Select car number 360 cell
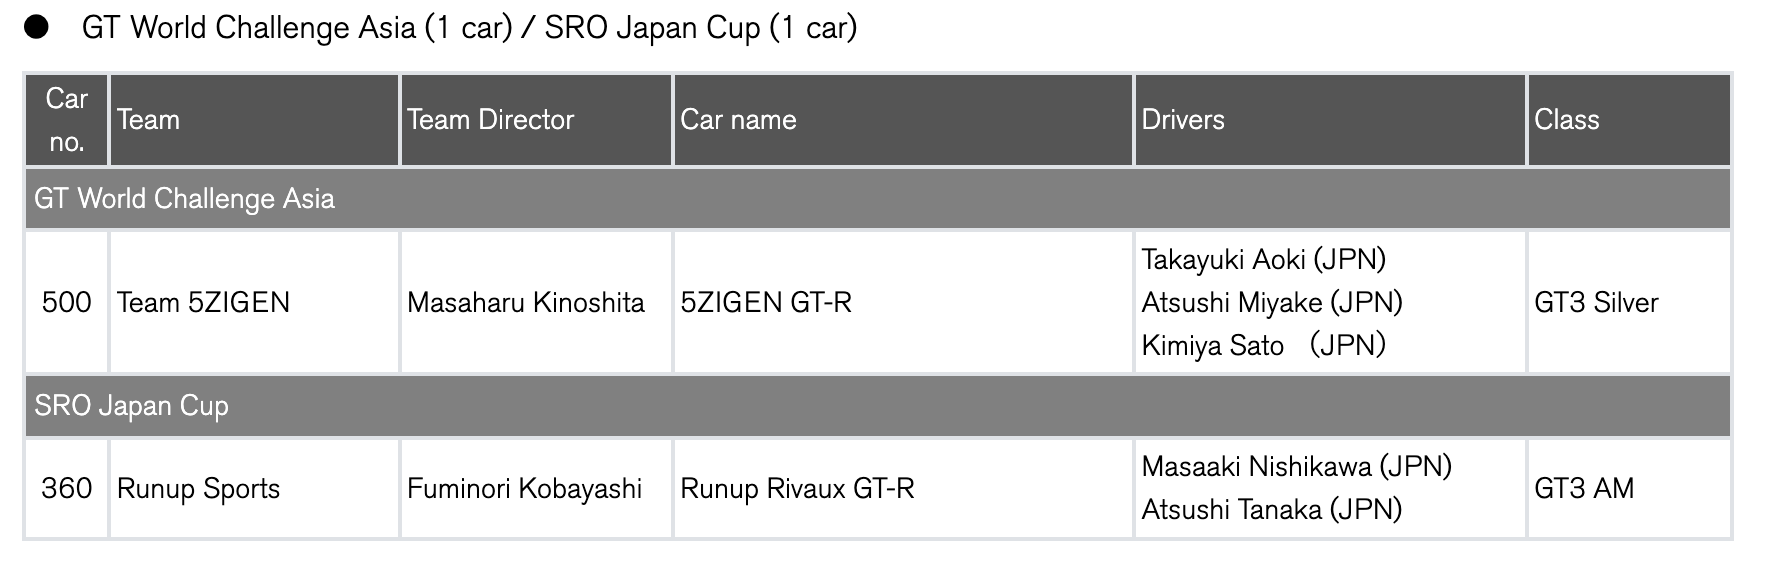Viewport: 1772px width, 564px height. pos(66,488)
